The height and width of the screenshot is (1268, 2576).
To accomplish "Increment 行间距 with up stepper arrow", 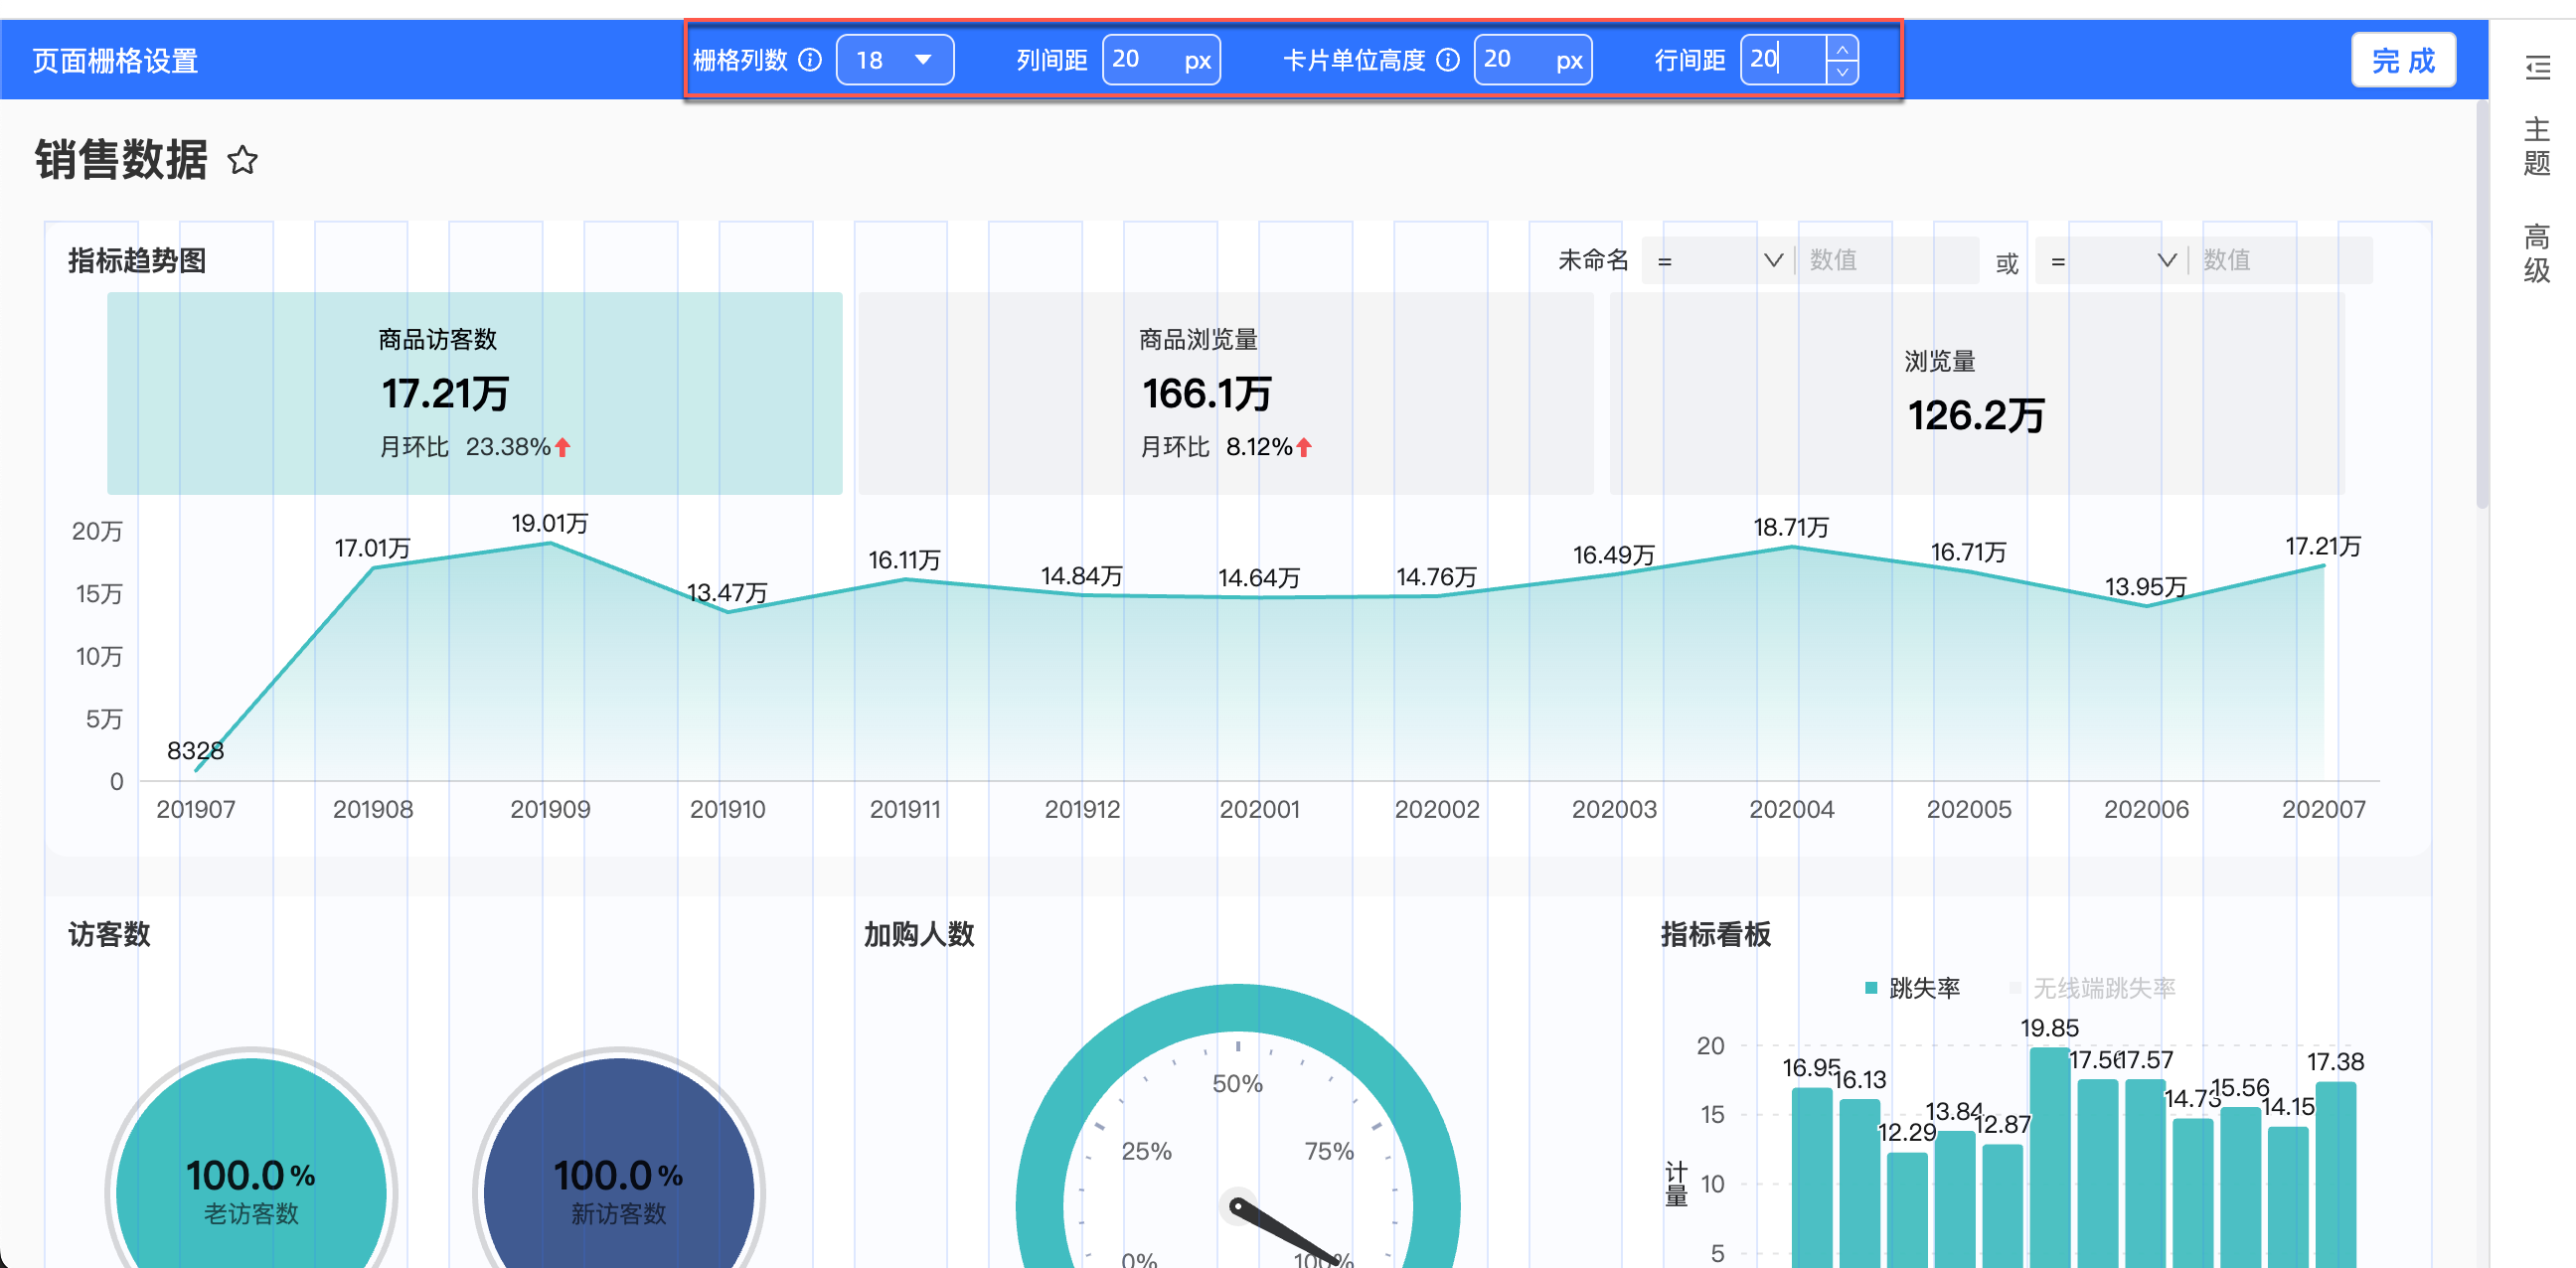I will [1842, 49].
